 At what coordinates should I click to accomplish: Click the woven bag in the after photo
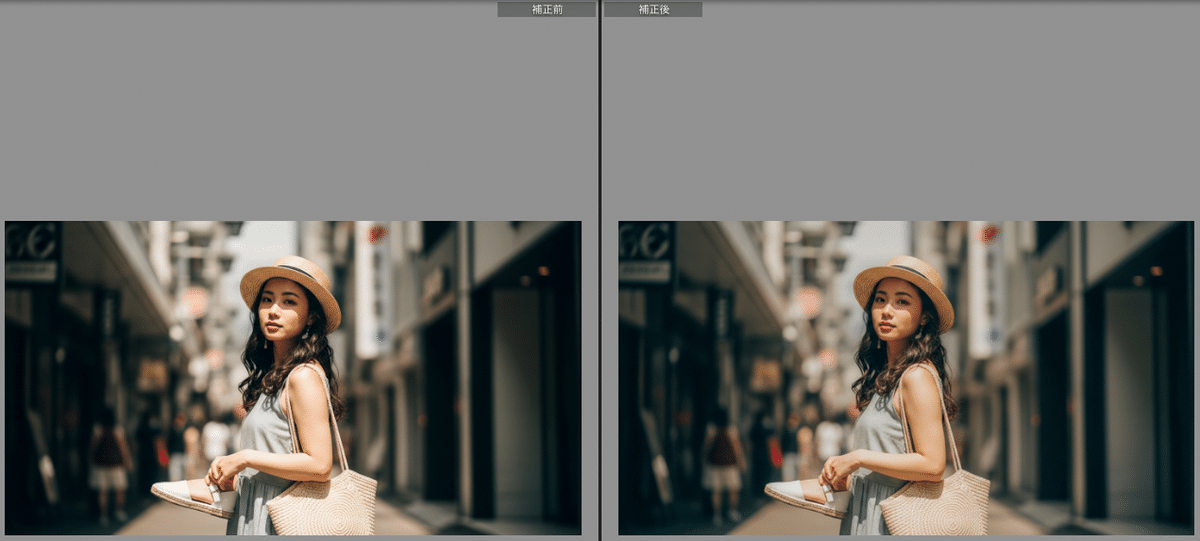pyautogui.click(x=935, y=503)
